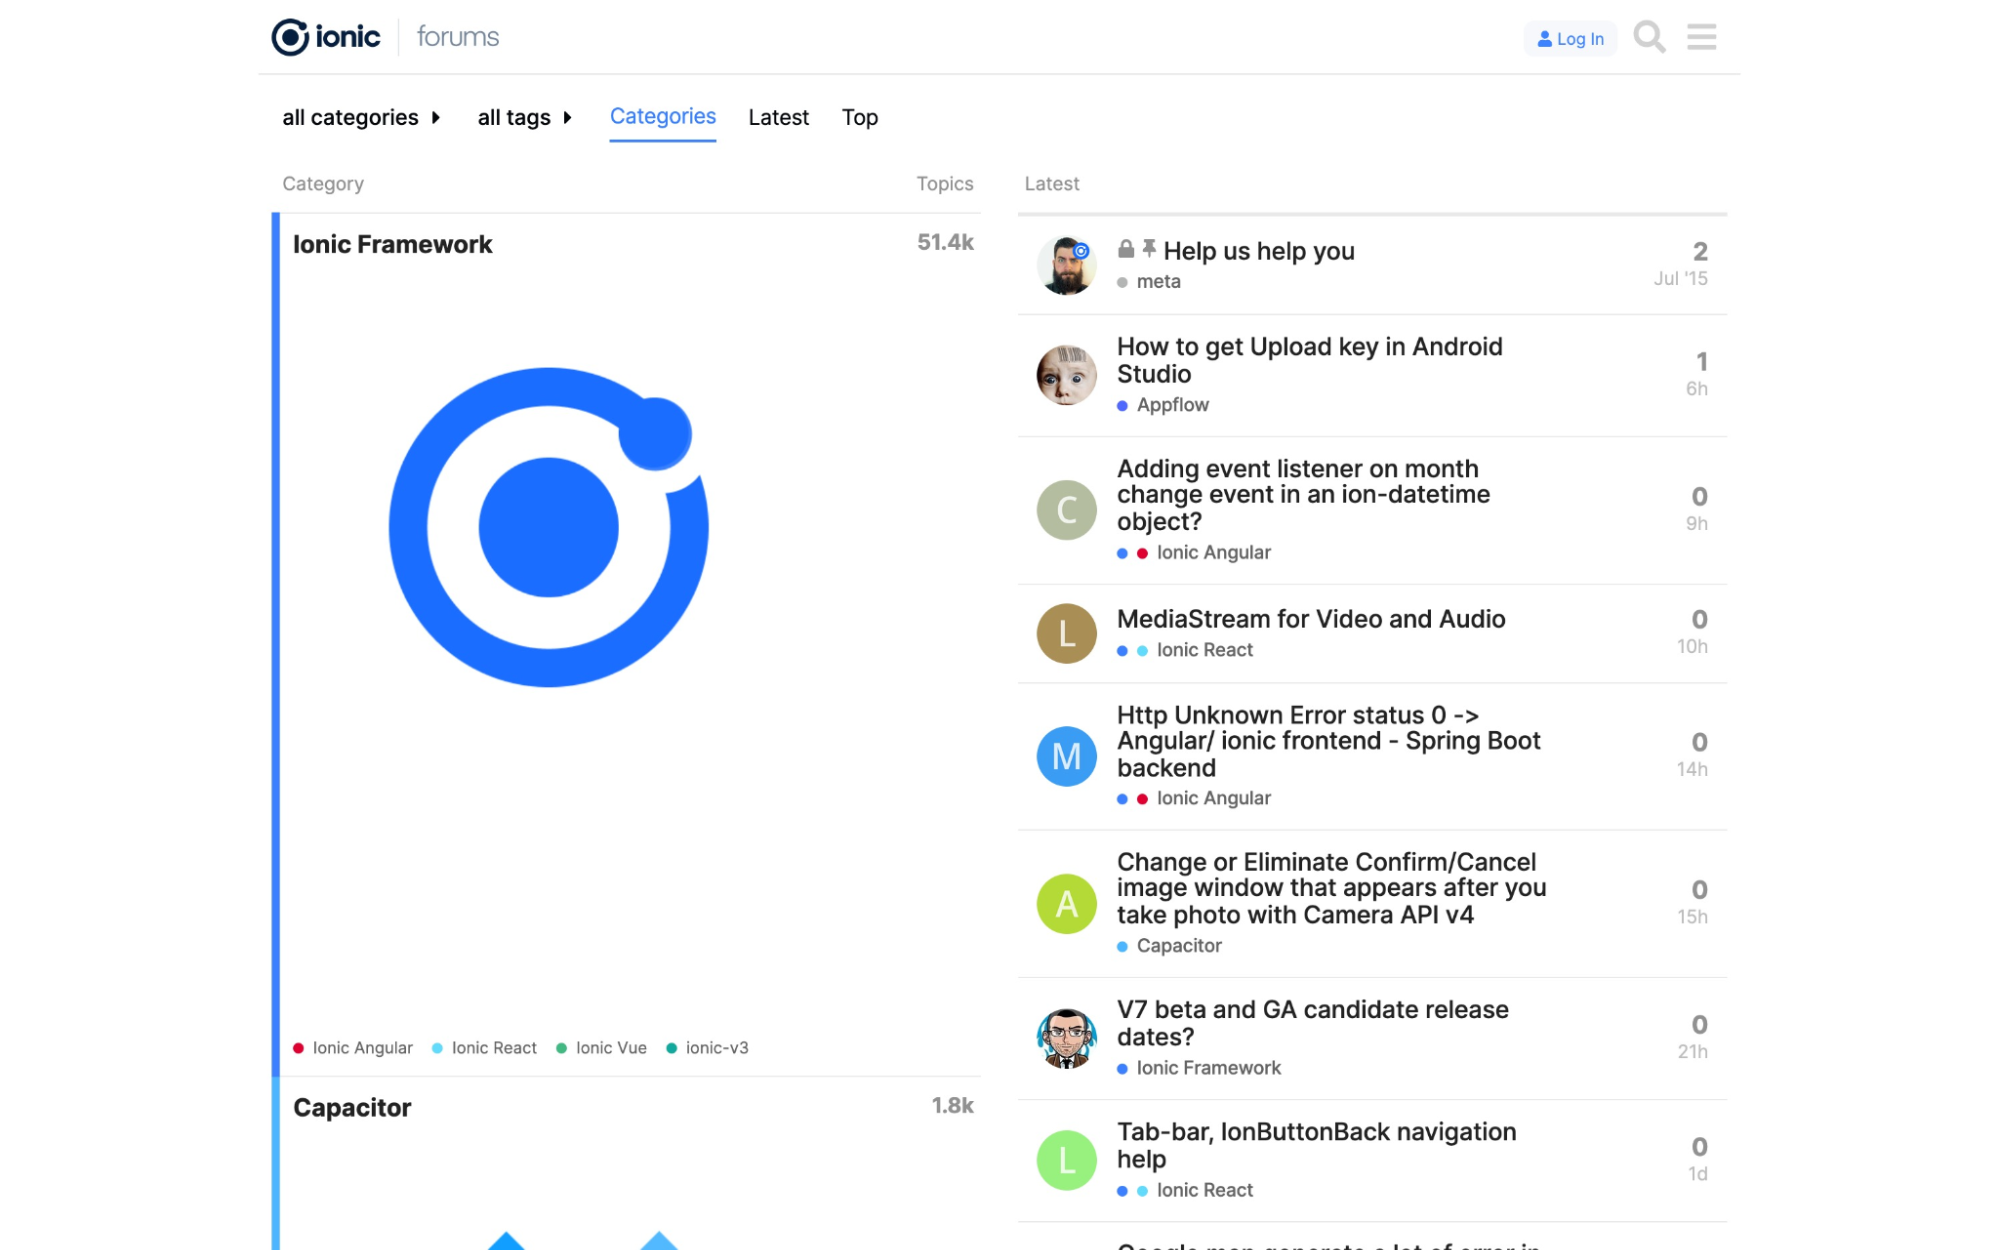Image resolution: width=1999 pixels, height=1251 pixels.
Task: Open the search magnifier icon
Action: pos(1649,37)
